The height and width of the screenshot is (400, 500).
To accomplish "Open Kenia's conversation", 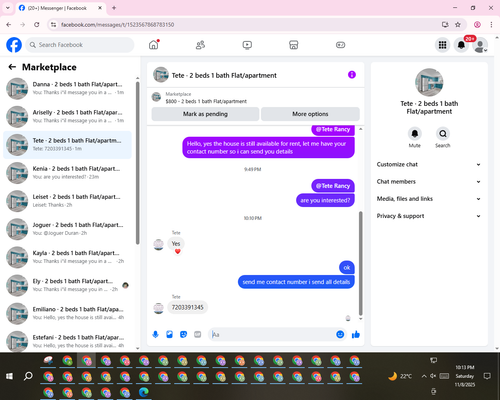I will pos(67,173).
